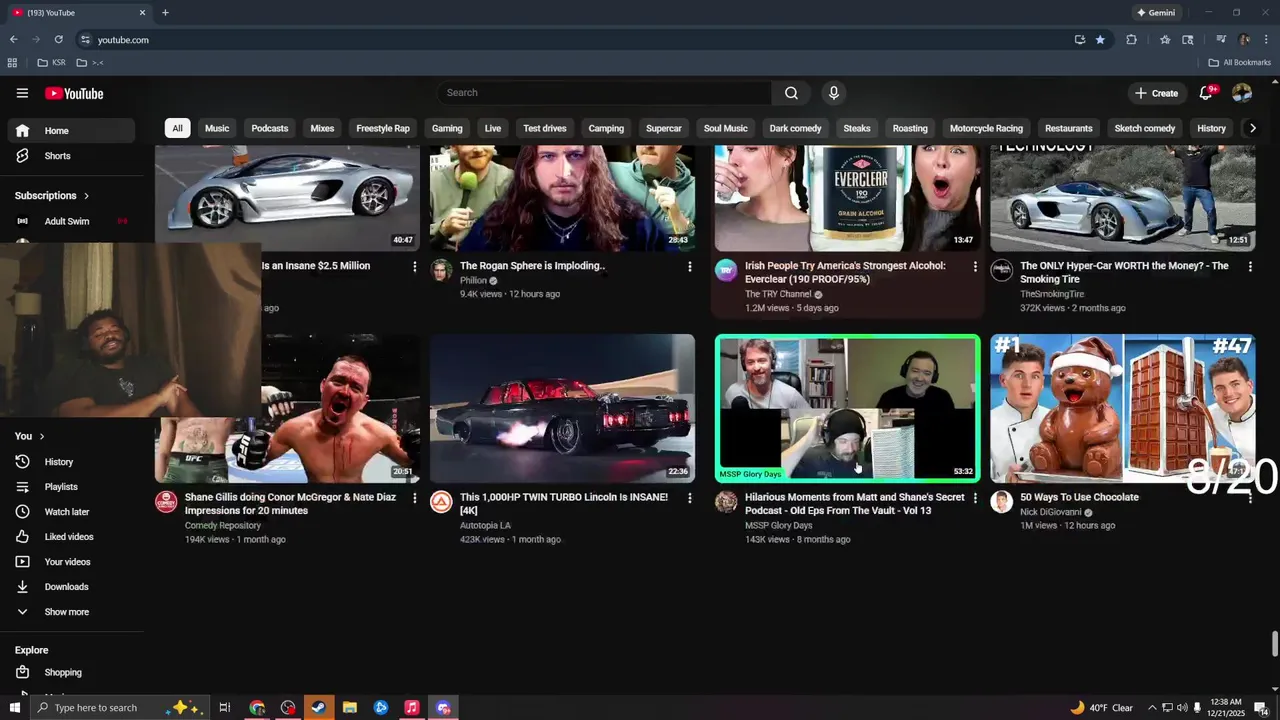Play the 1,000HP Twin Turbo Lincoln thumbnail
Viewport: 1280px width, 720px height.
pyautogui.click(x=562, y=409)
